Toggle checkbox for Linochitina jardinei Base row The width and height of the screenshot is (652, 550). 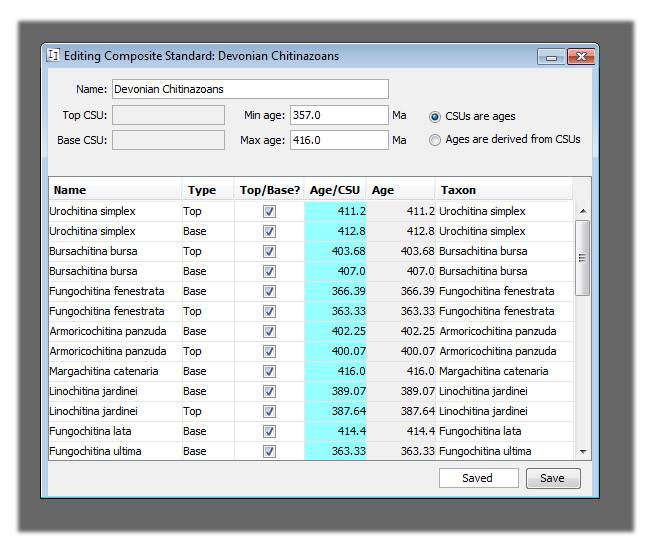(x=269, y=391)
